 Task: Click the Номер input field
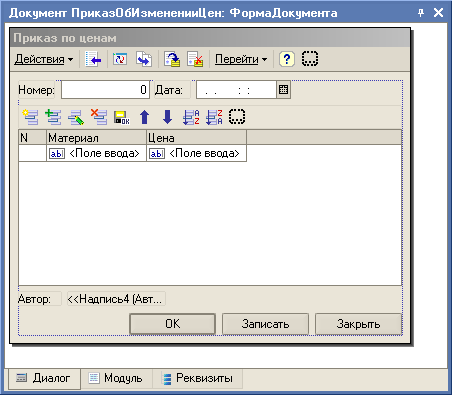point(105,90)
